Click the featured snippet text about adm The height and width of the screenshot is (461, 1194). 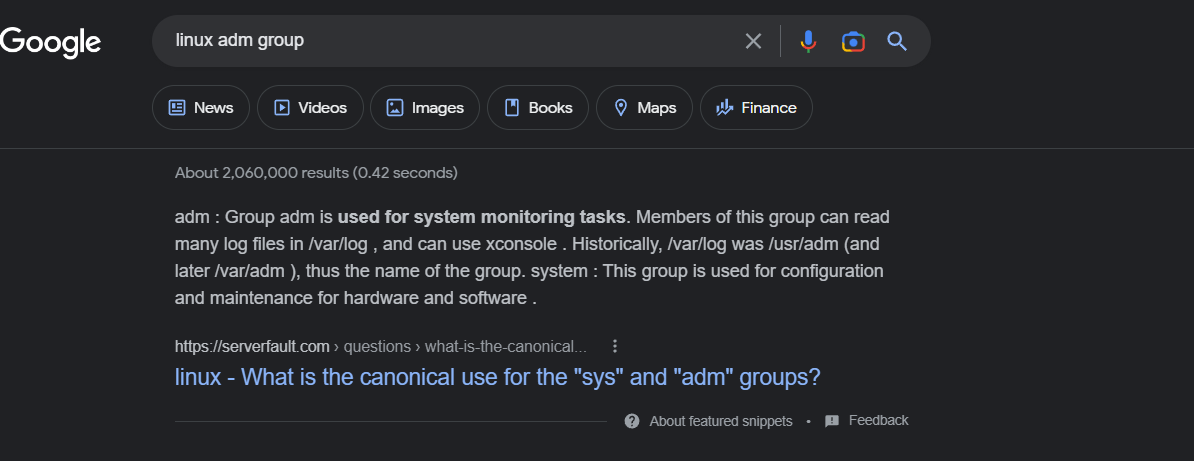click(532, 258)
